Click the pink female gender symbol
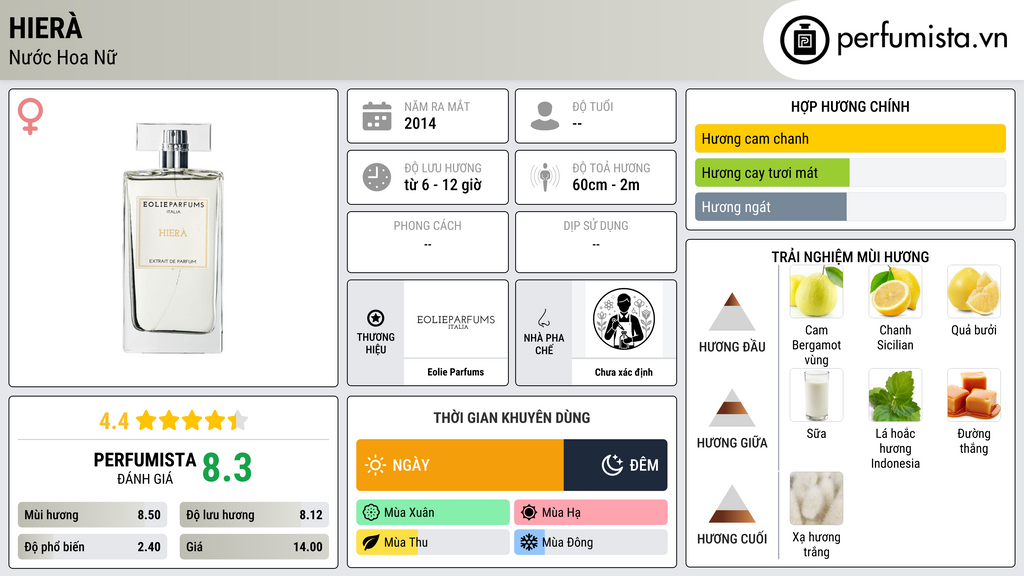Image resolution: width=1024 pixels, height=576 pixels. pos(30,116)
